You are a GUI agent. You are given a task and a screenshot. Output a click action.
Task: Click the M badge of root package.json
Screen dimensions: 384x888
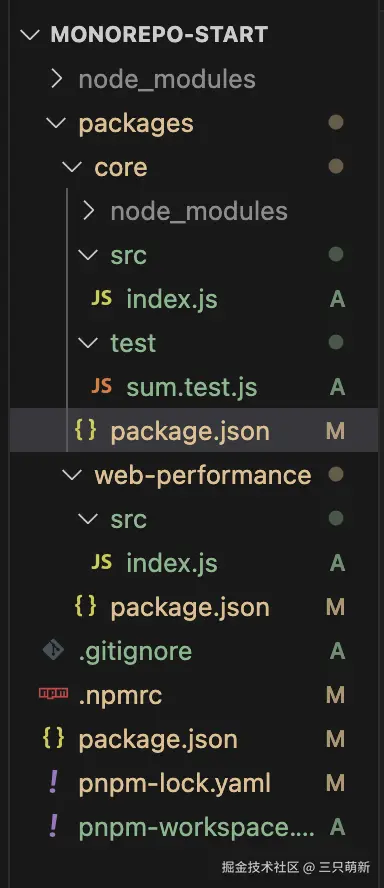335,739
